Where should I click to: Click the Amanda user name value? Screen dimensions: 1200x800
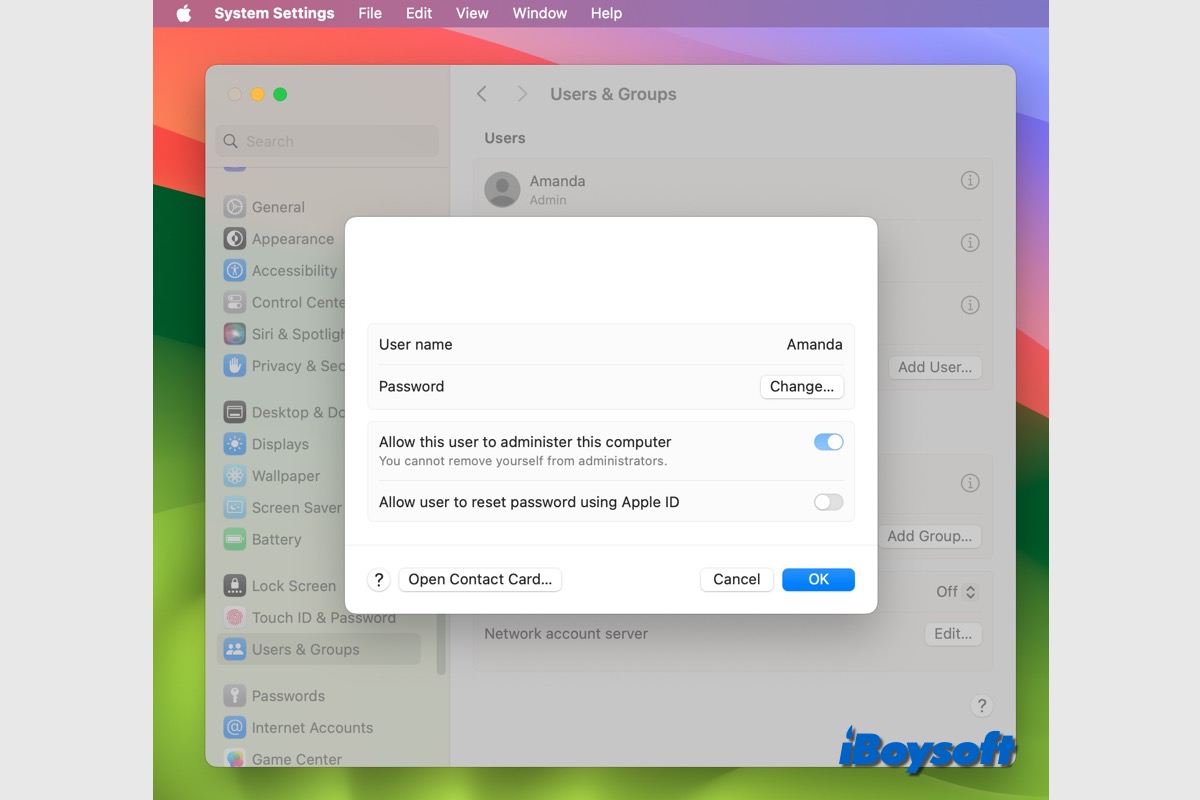pyautogui.click(x=814, y=344)
